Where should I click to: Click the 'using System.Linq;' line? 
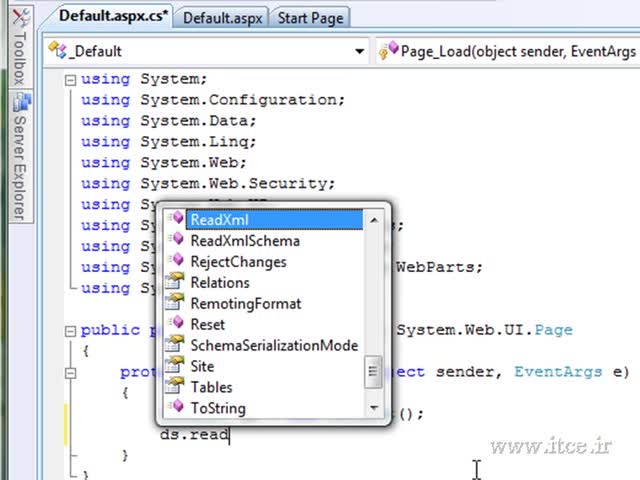tap(169, 142)
